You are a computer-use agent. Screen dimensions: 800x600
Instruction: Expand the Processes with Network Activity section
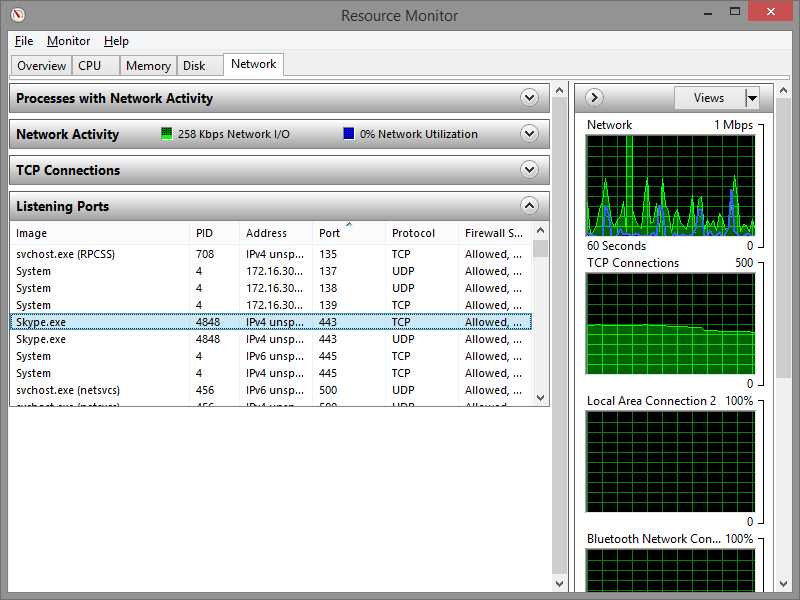coord(529,97)
